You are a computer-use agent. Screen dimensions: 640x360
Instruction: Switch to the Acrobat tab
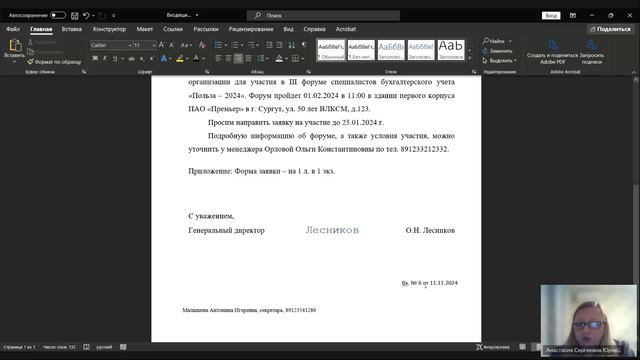point(346,29)
